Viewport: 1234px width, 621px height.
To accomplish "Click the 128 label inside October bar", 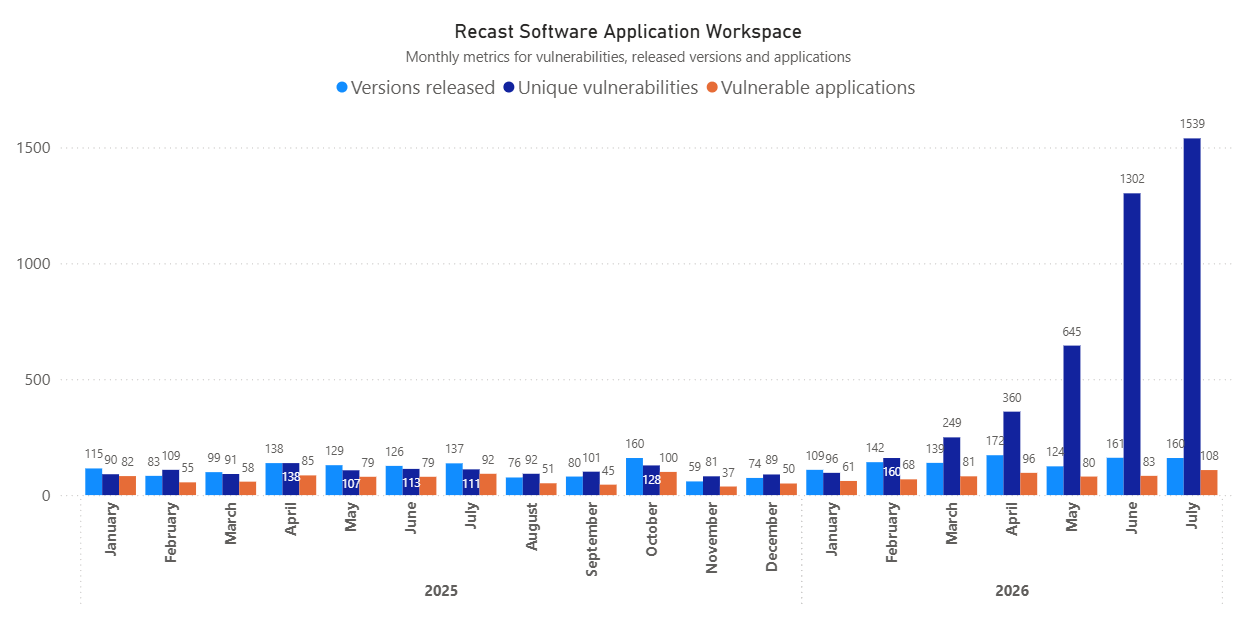I will pos(651,480).
